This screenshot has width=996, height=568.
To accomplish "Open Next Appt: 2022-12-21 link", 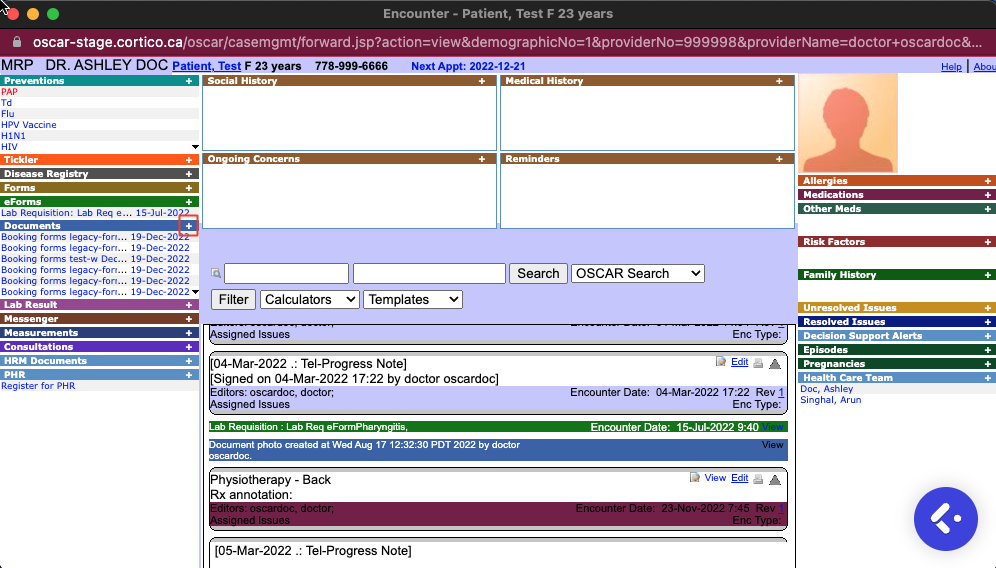I will 468,66.
